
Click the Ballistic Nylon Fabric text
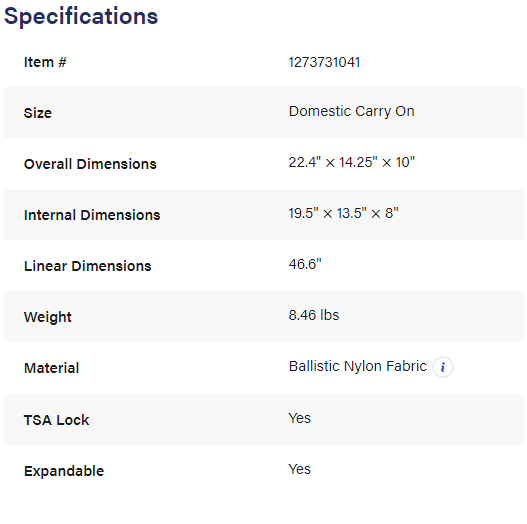click(358, 366)
